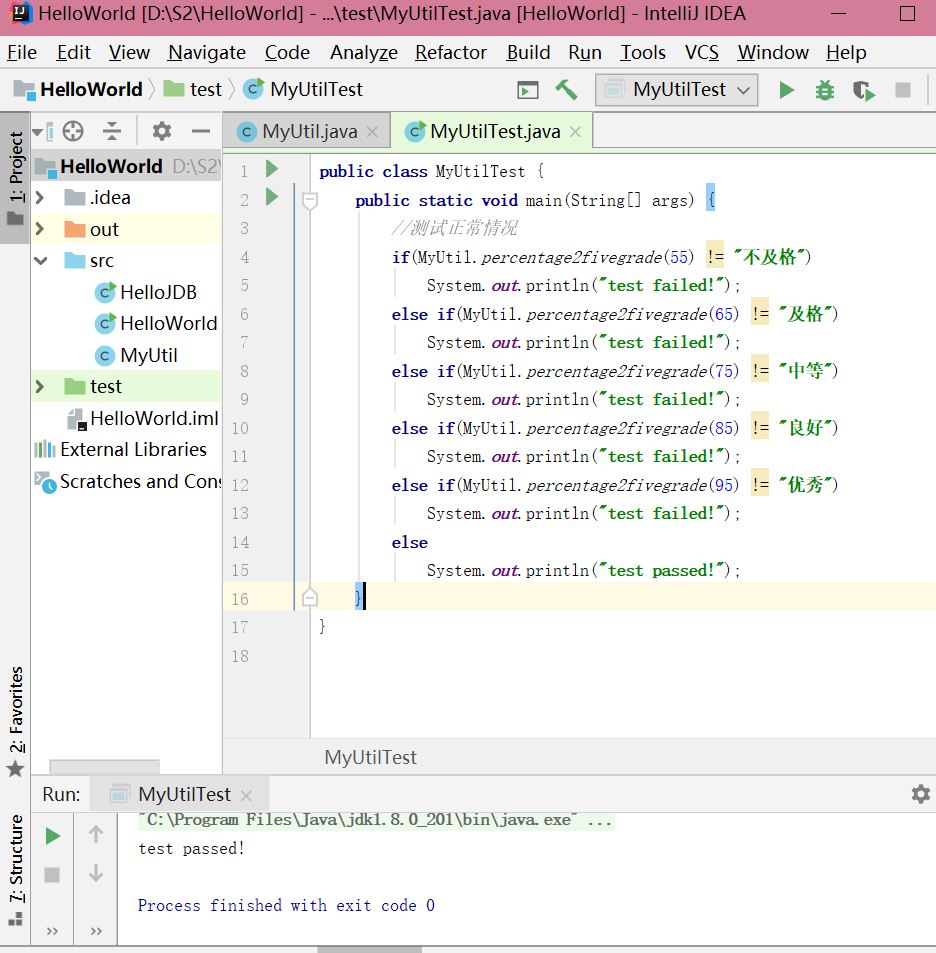The height and width of the screenshot is (953, 936).
Task: Click the Run console horizontal scrollbar
Action: click(x=370, y=949)
